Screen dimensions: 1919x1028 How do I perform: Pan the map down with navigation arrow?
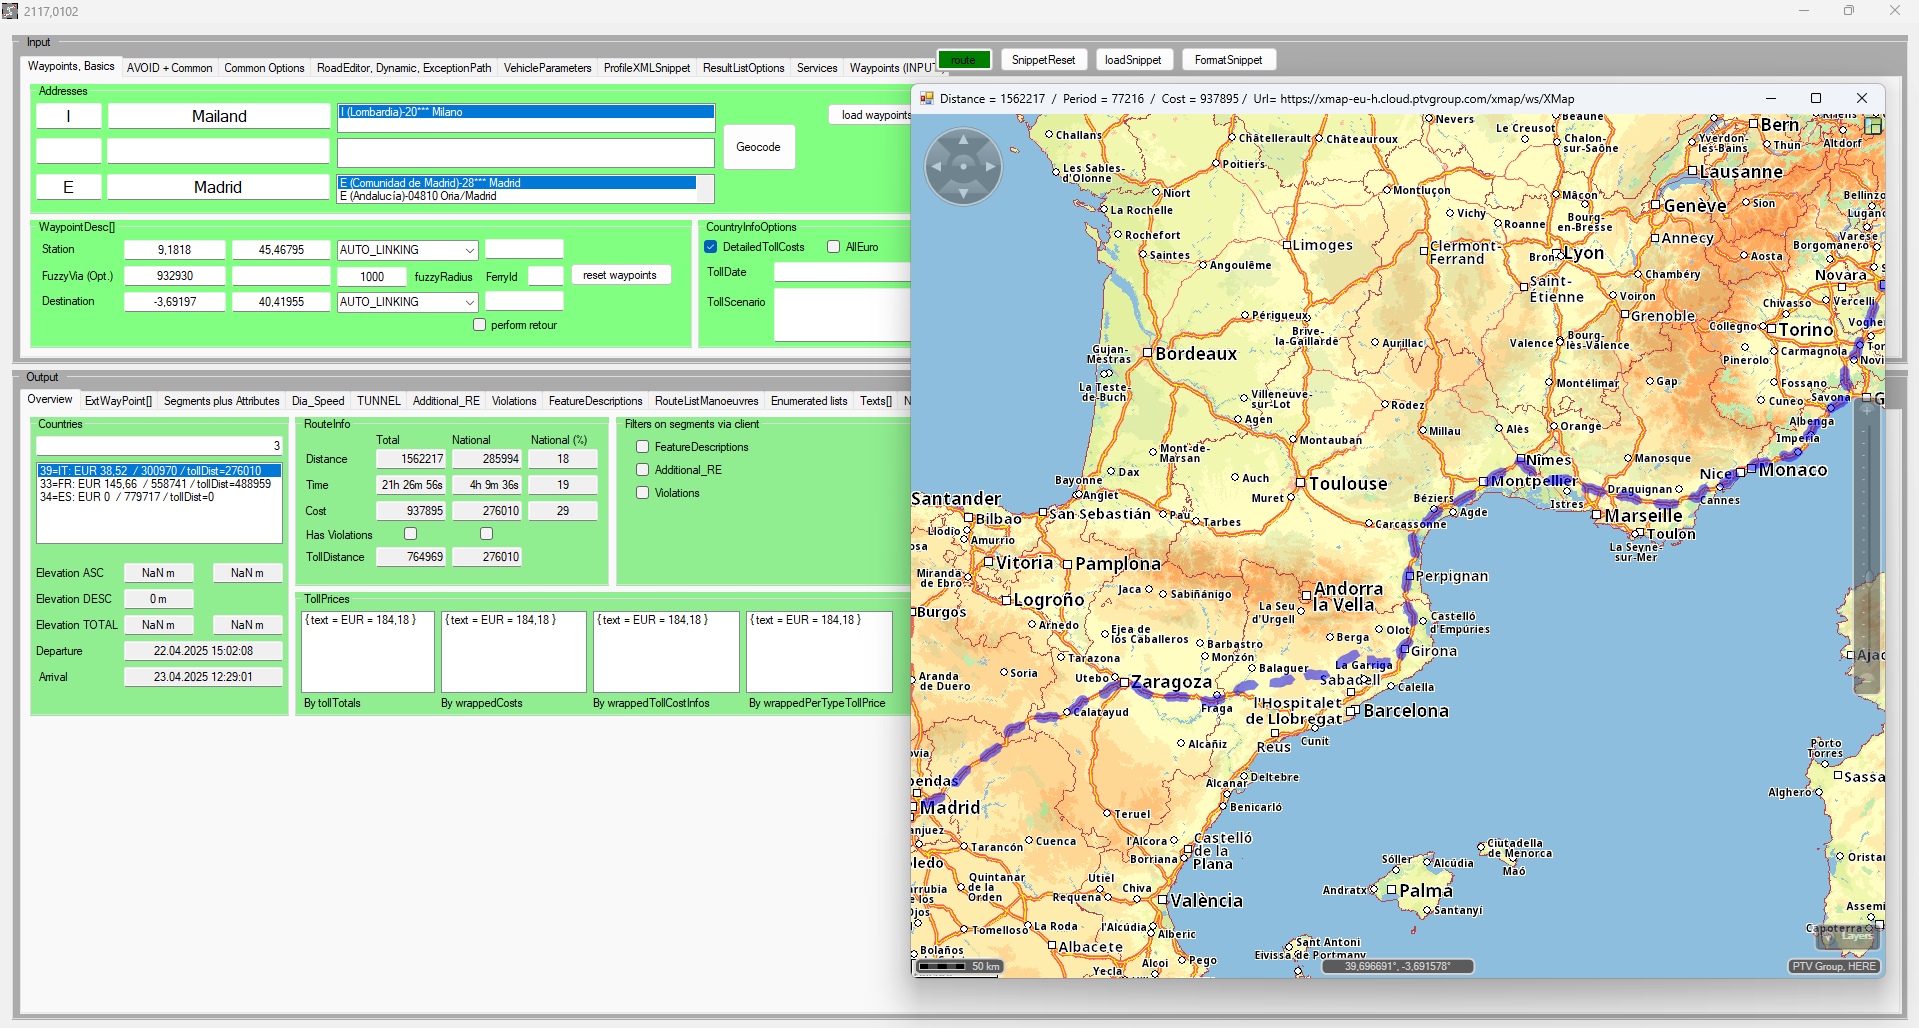pos(963,192)
